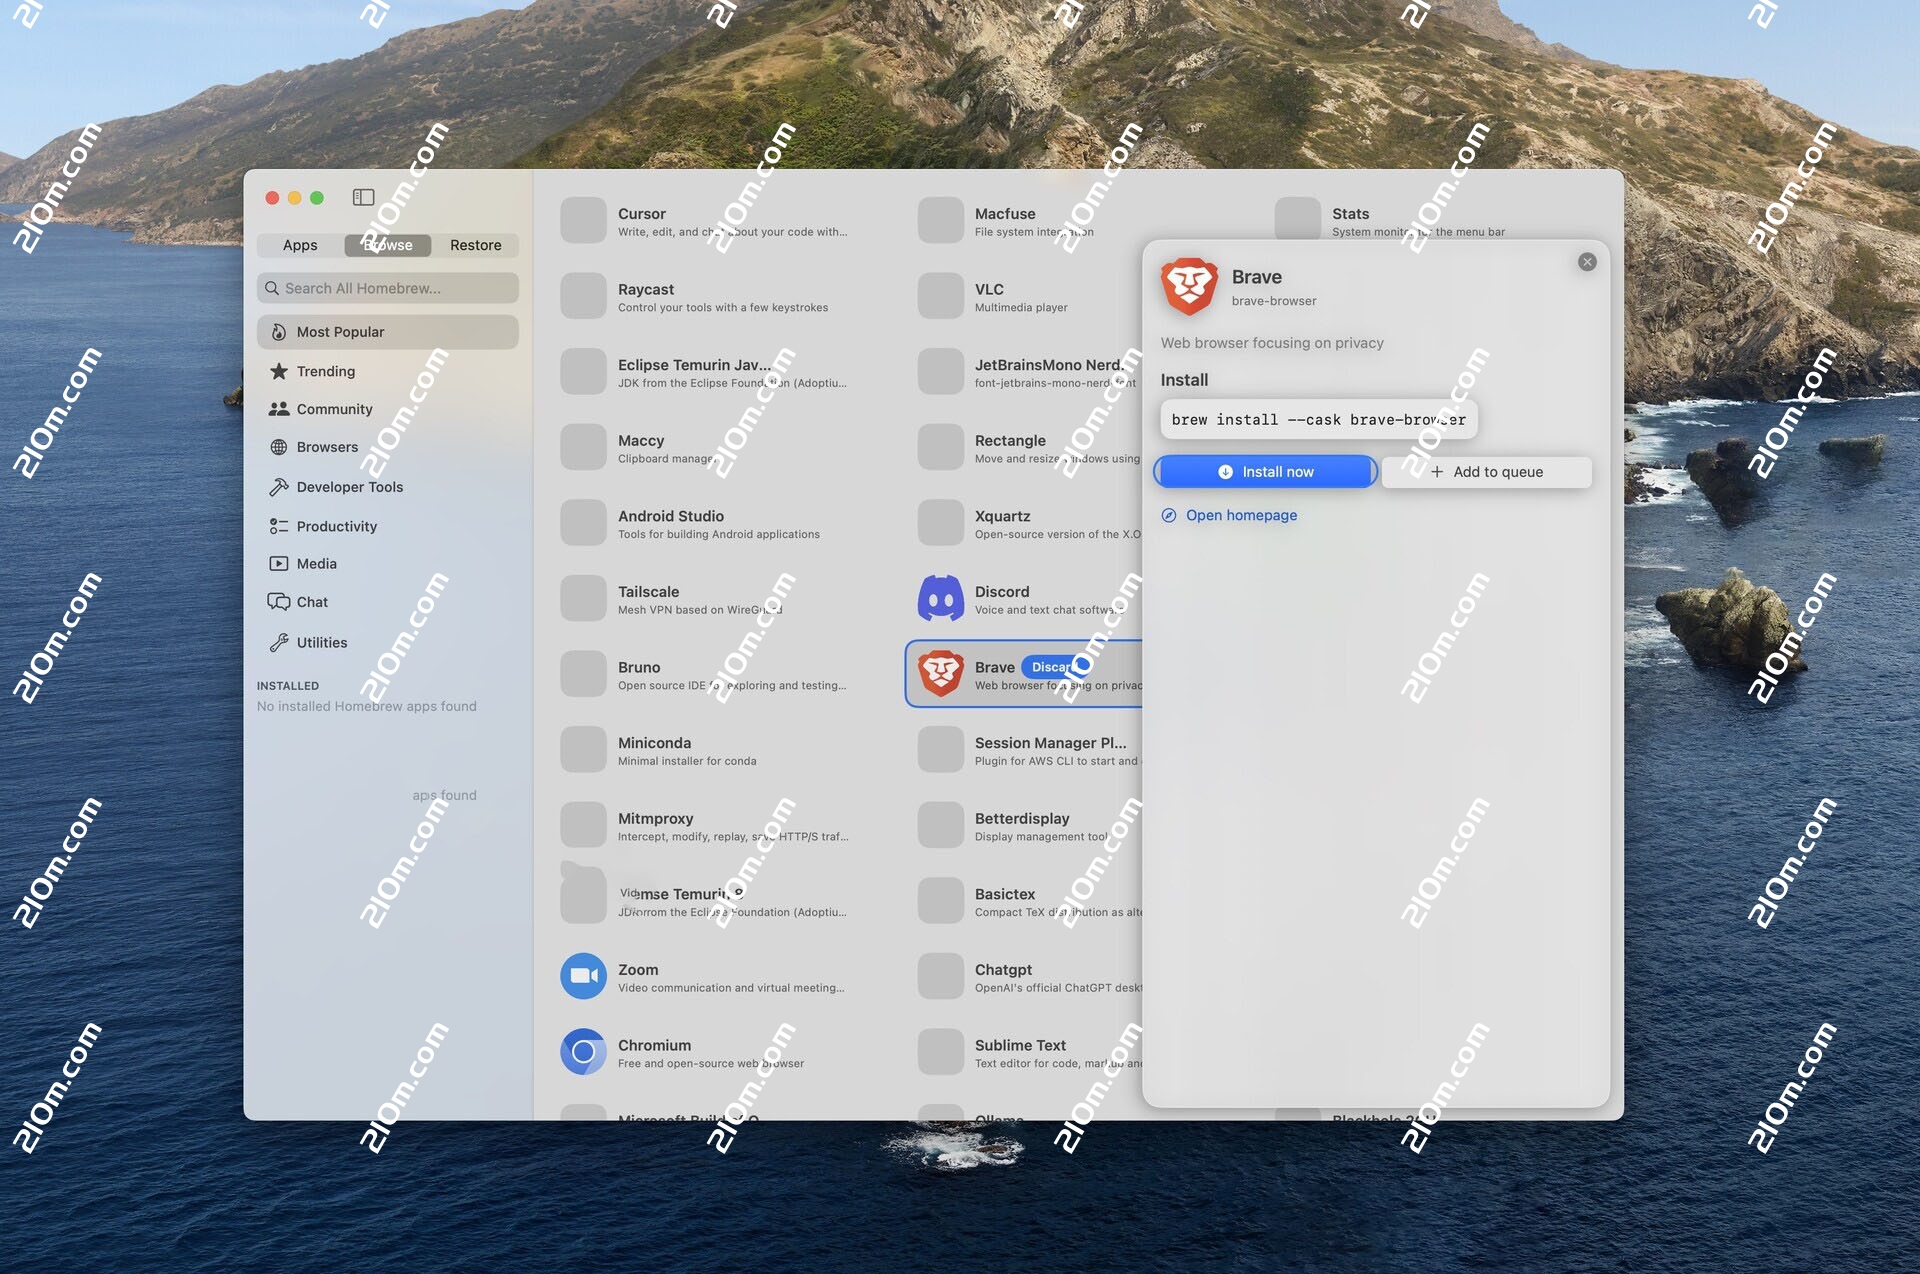Open the Rectangle entry

point(1027,448)
